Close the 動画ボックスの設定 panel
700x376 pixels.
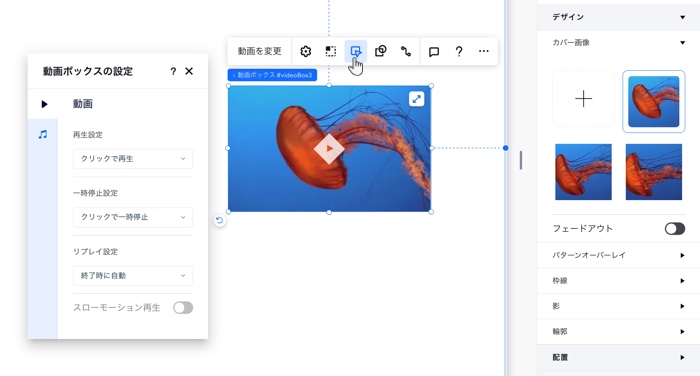click(x=189, y=71)
